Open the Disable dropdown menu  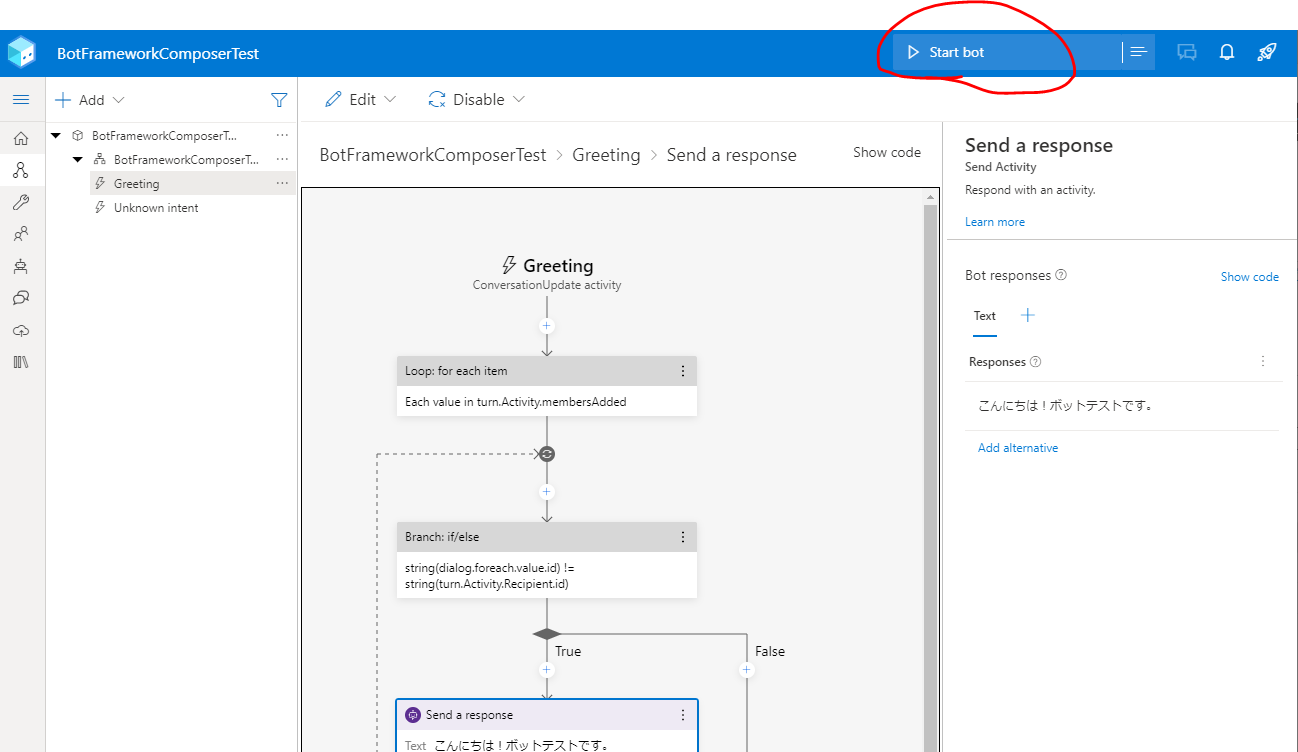tap(477, 99)
